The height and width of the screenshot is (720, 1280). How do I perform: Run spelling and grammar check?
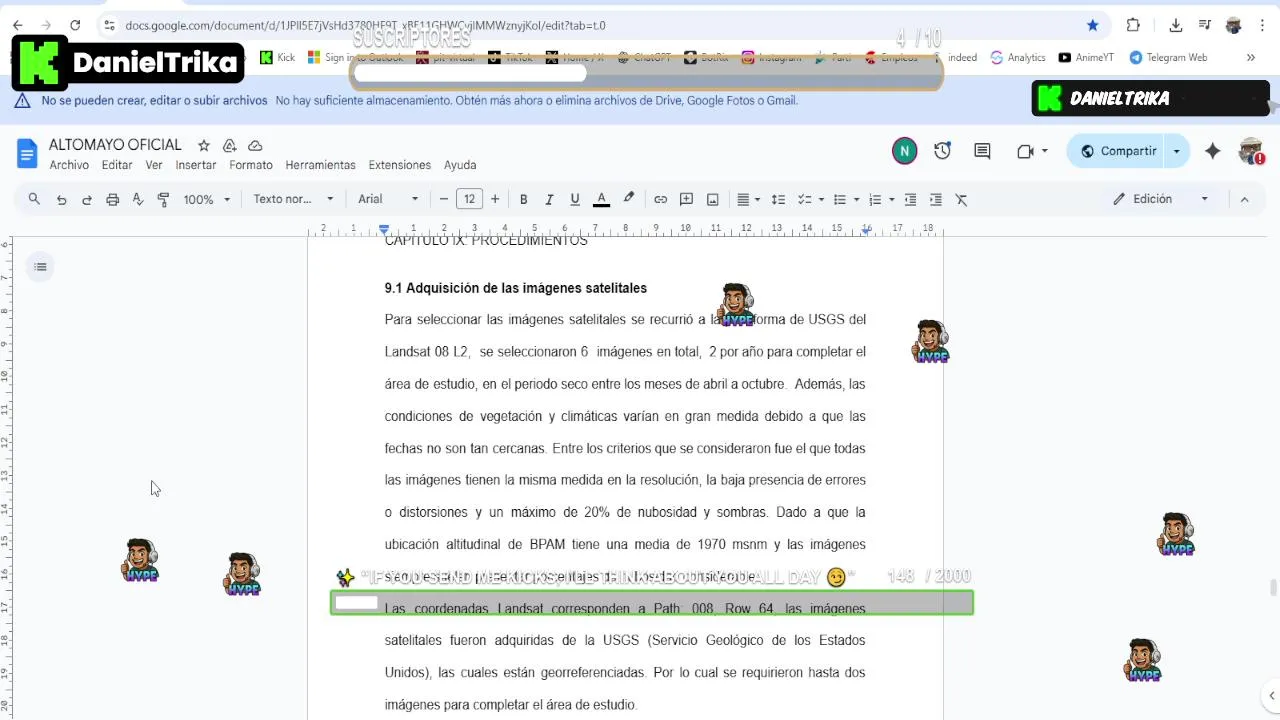point(138,199)
